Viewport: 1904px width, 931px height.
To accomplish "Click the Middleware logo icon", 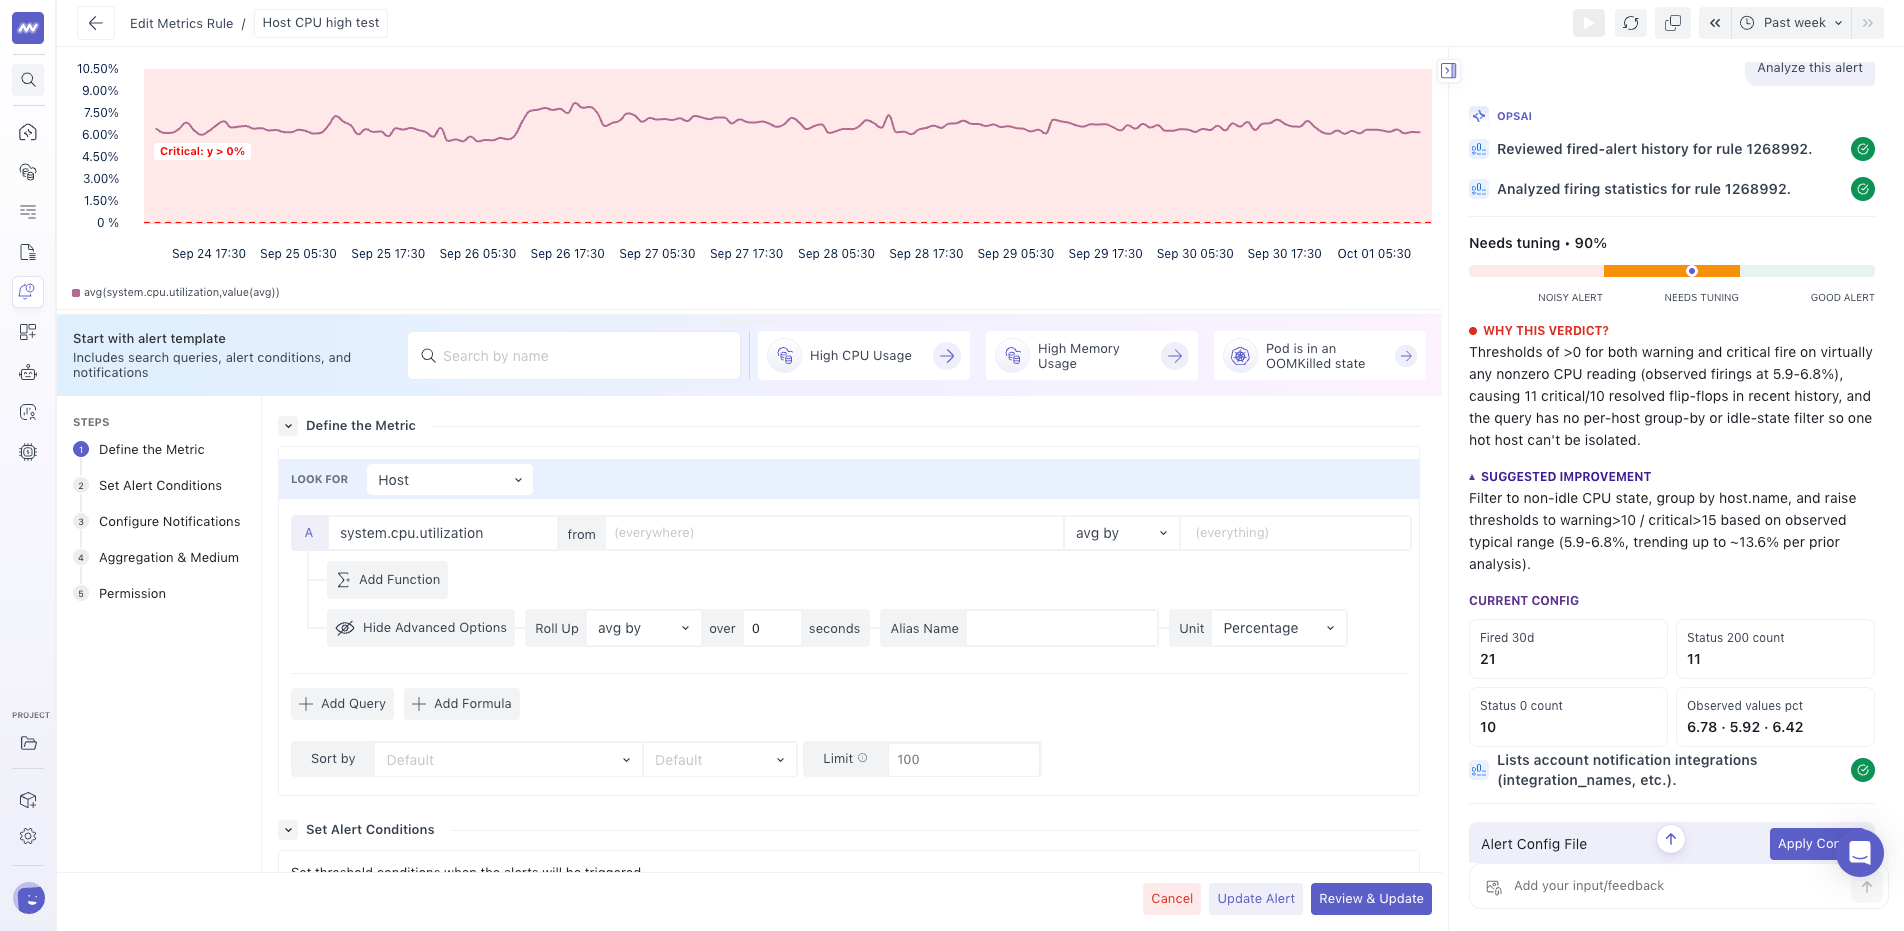I will pos(28,28).
